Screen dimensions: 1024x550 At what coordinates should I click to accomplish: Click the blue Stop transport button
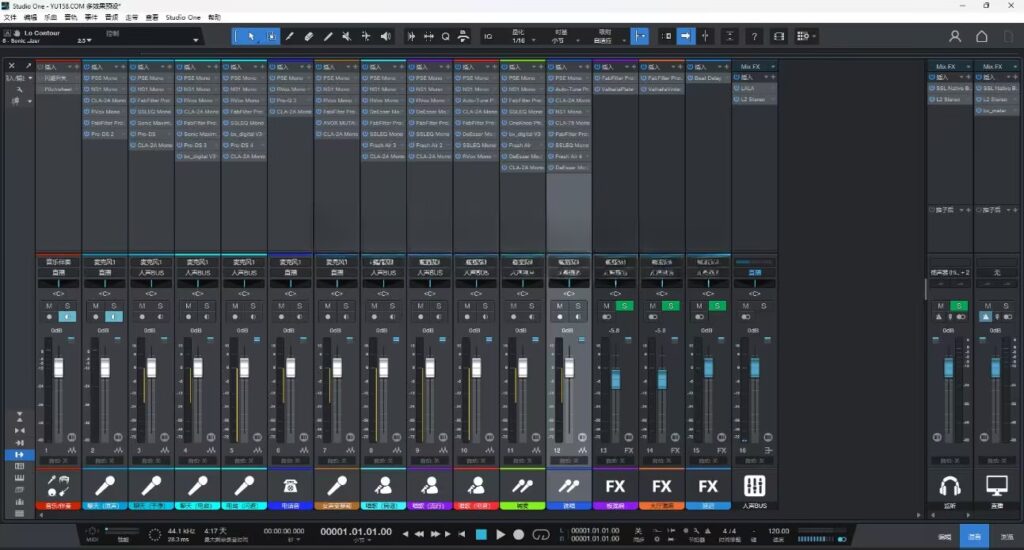tap(481, 535)
